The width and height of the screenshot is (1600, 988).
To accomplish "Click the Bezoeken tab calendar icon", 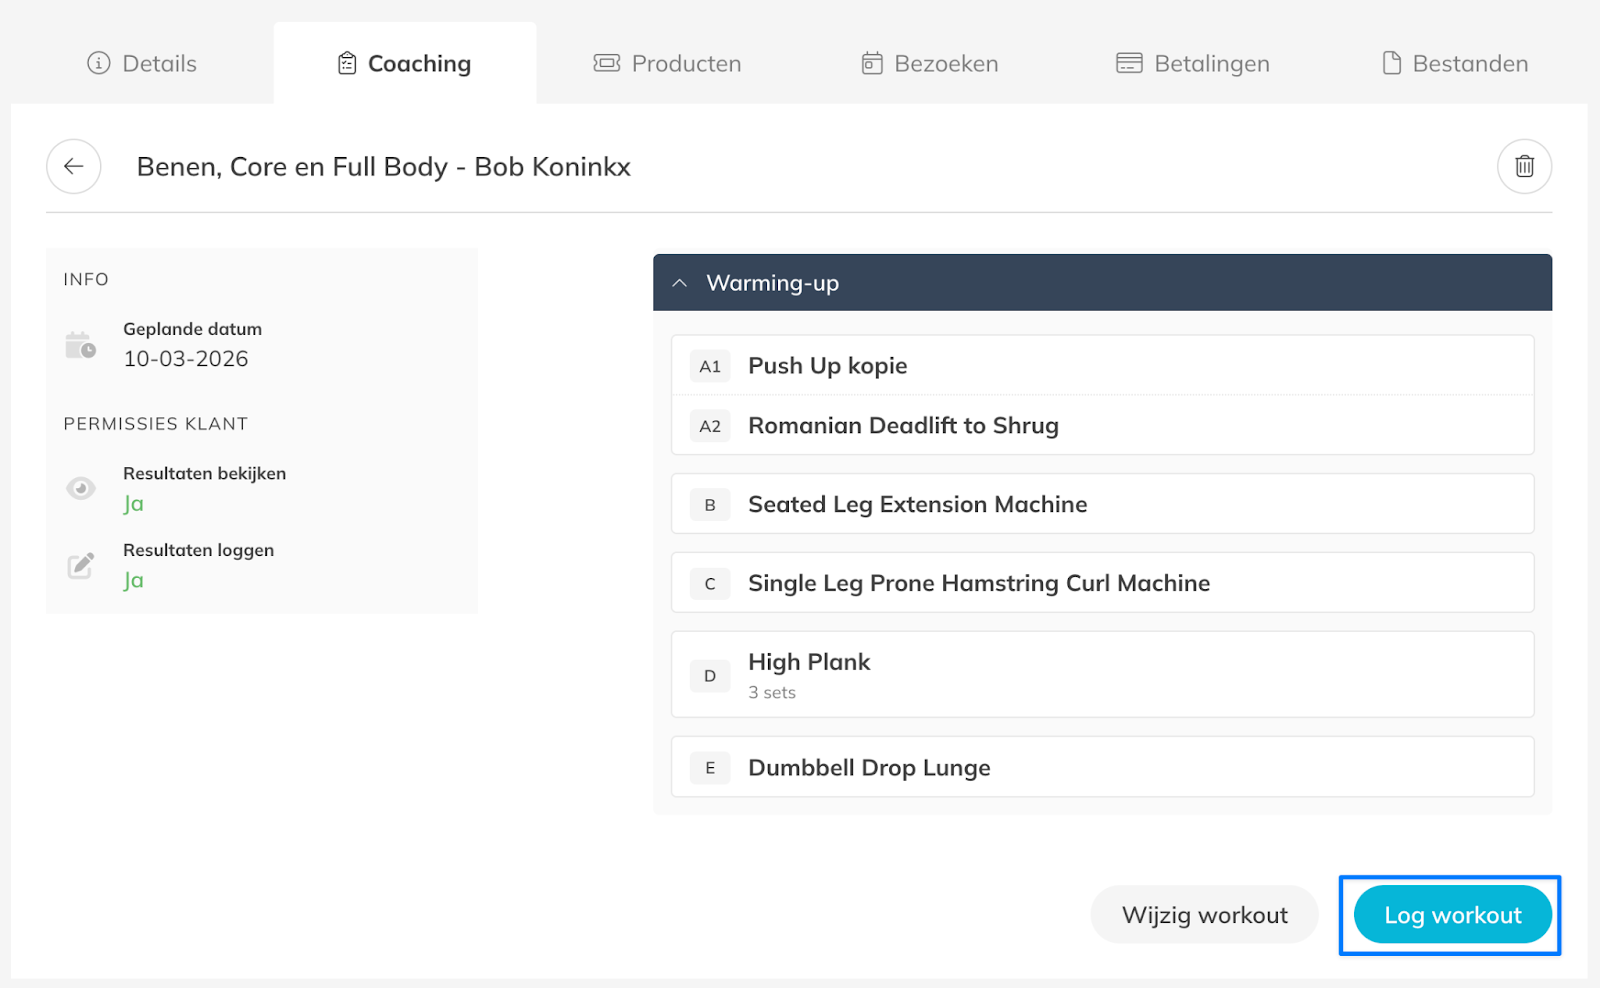I will point(872,64).
